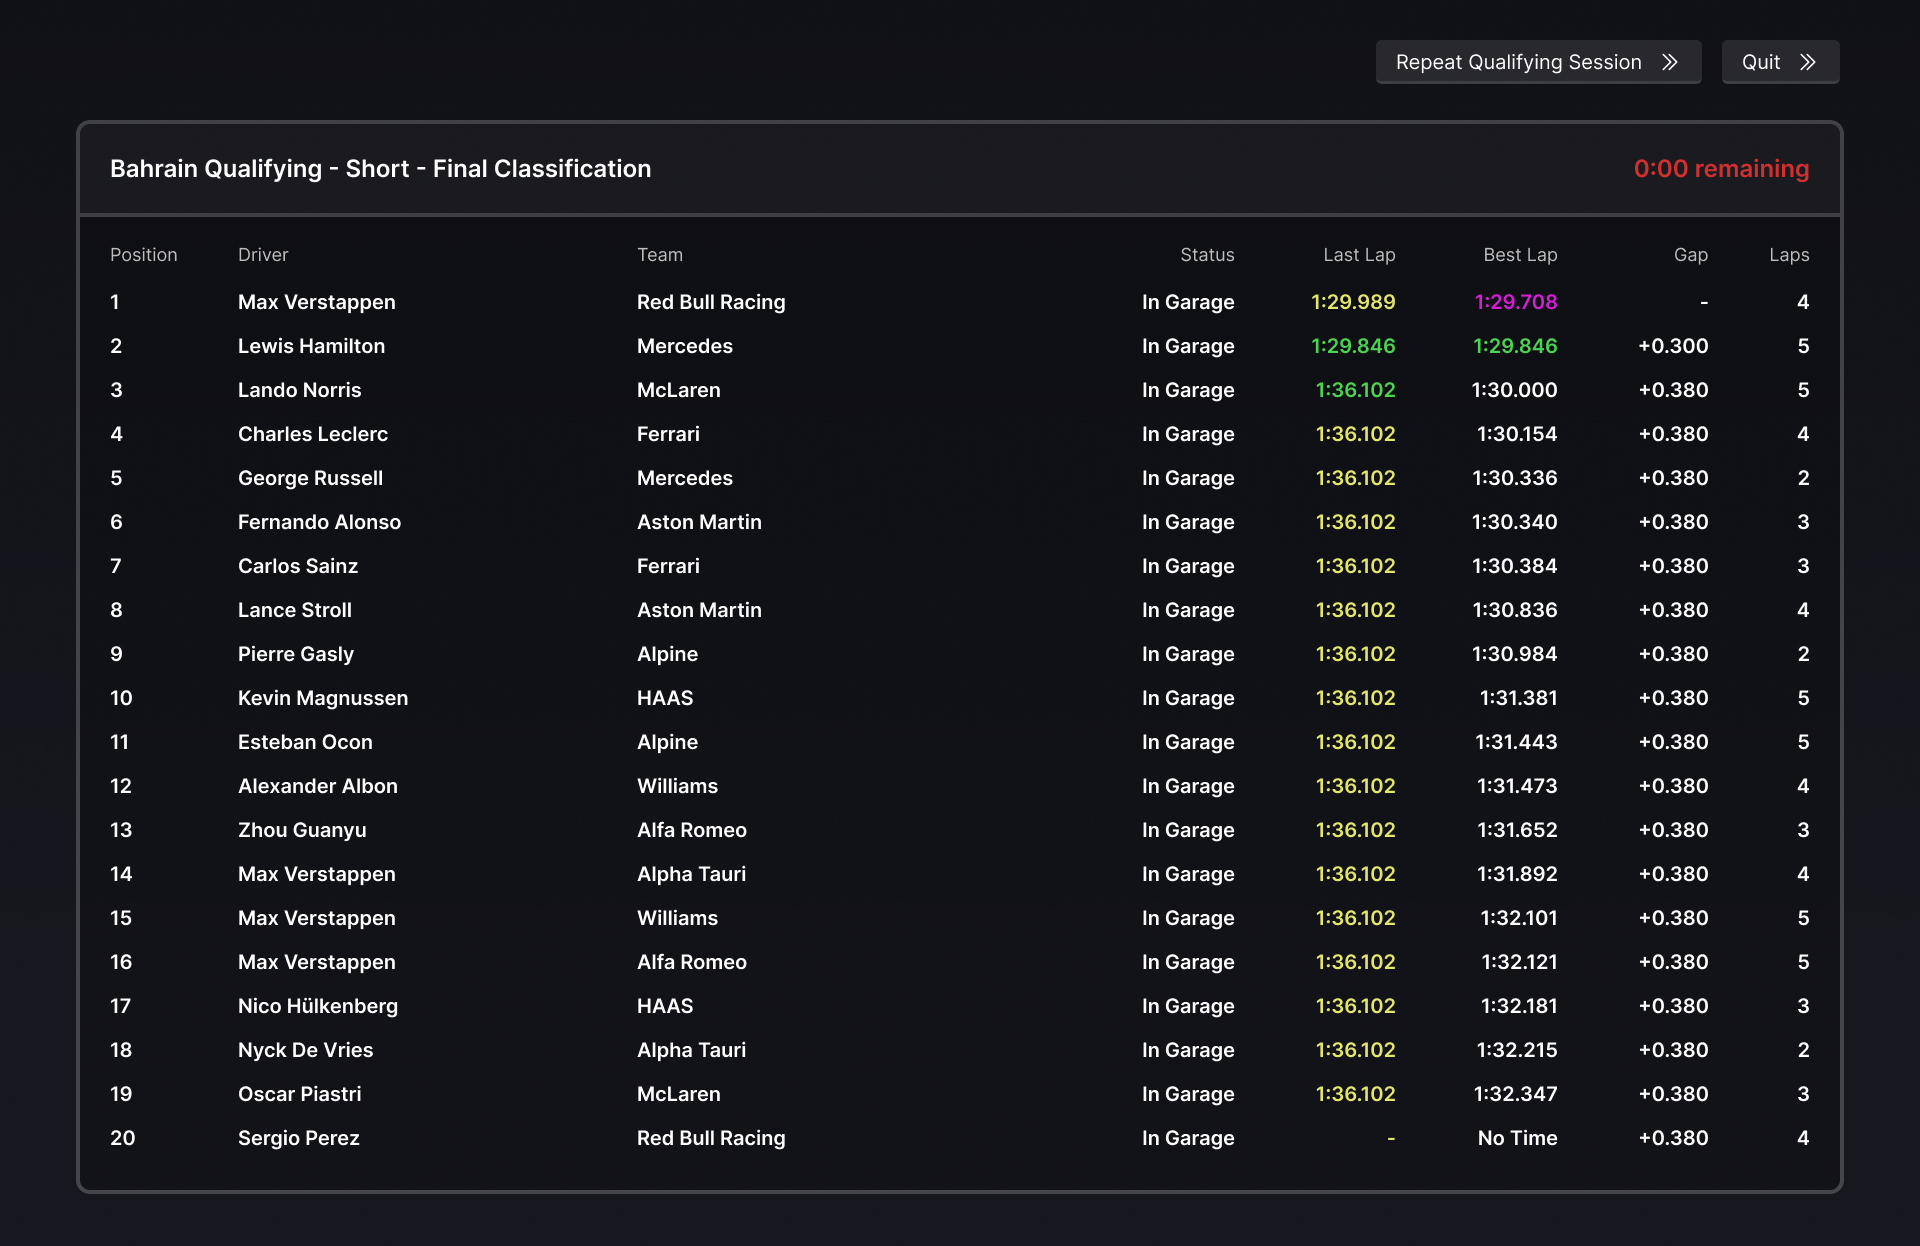The image size is (1920, 1246).
Task: Click the 0:00 remaining timer
Action: 1720,169
